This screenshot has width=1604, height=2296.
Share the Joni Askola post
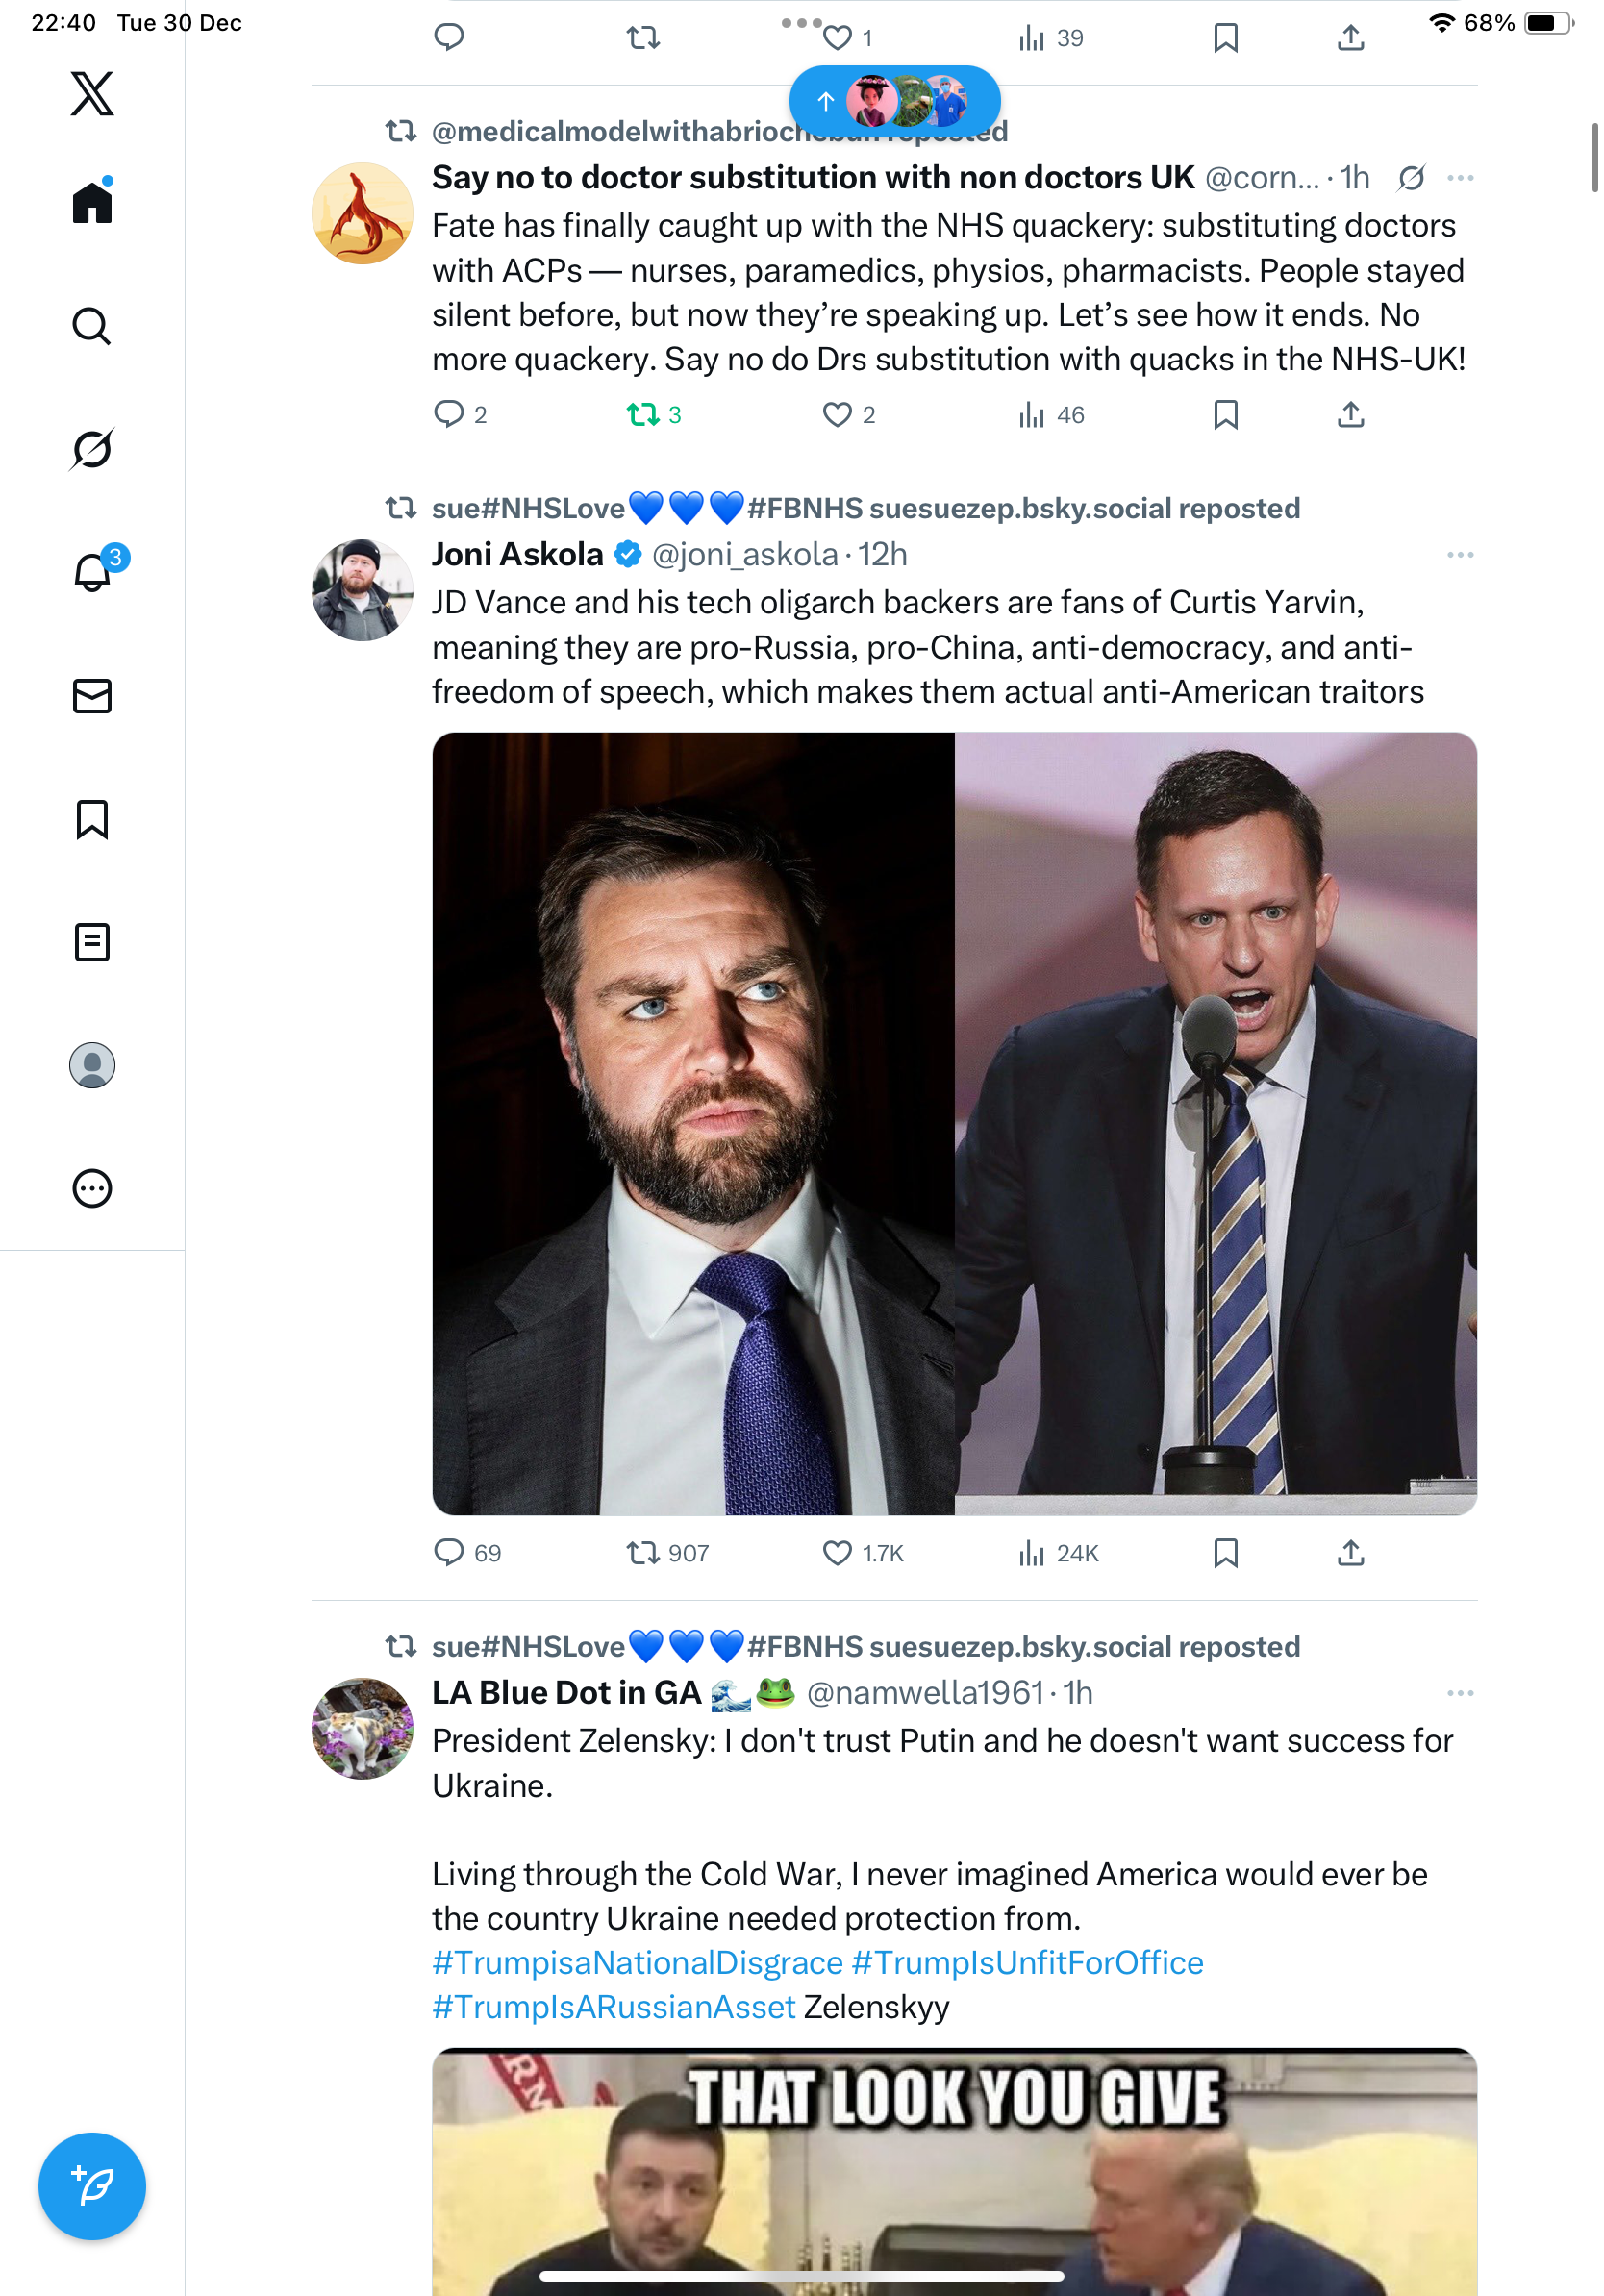tap(1351, 1553)
